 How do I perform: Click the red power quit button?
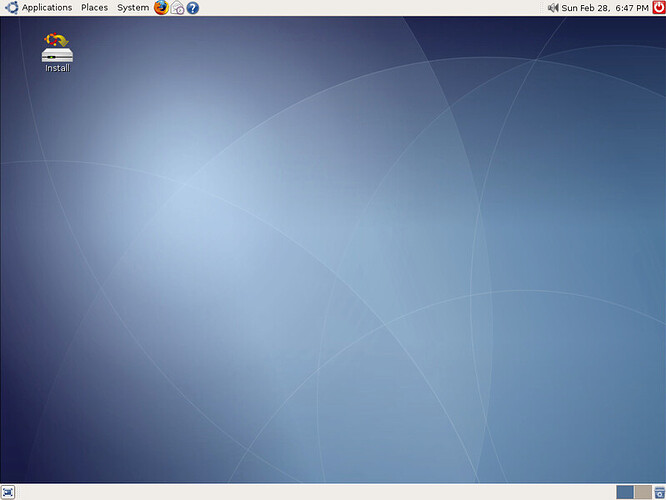tap(657, 8)
